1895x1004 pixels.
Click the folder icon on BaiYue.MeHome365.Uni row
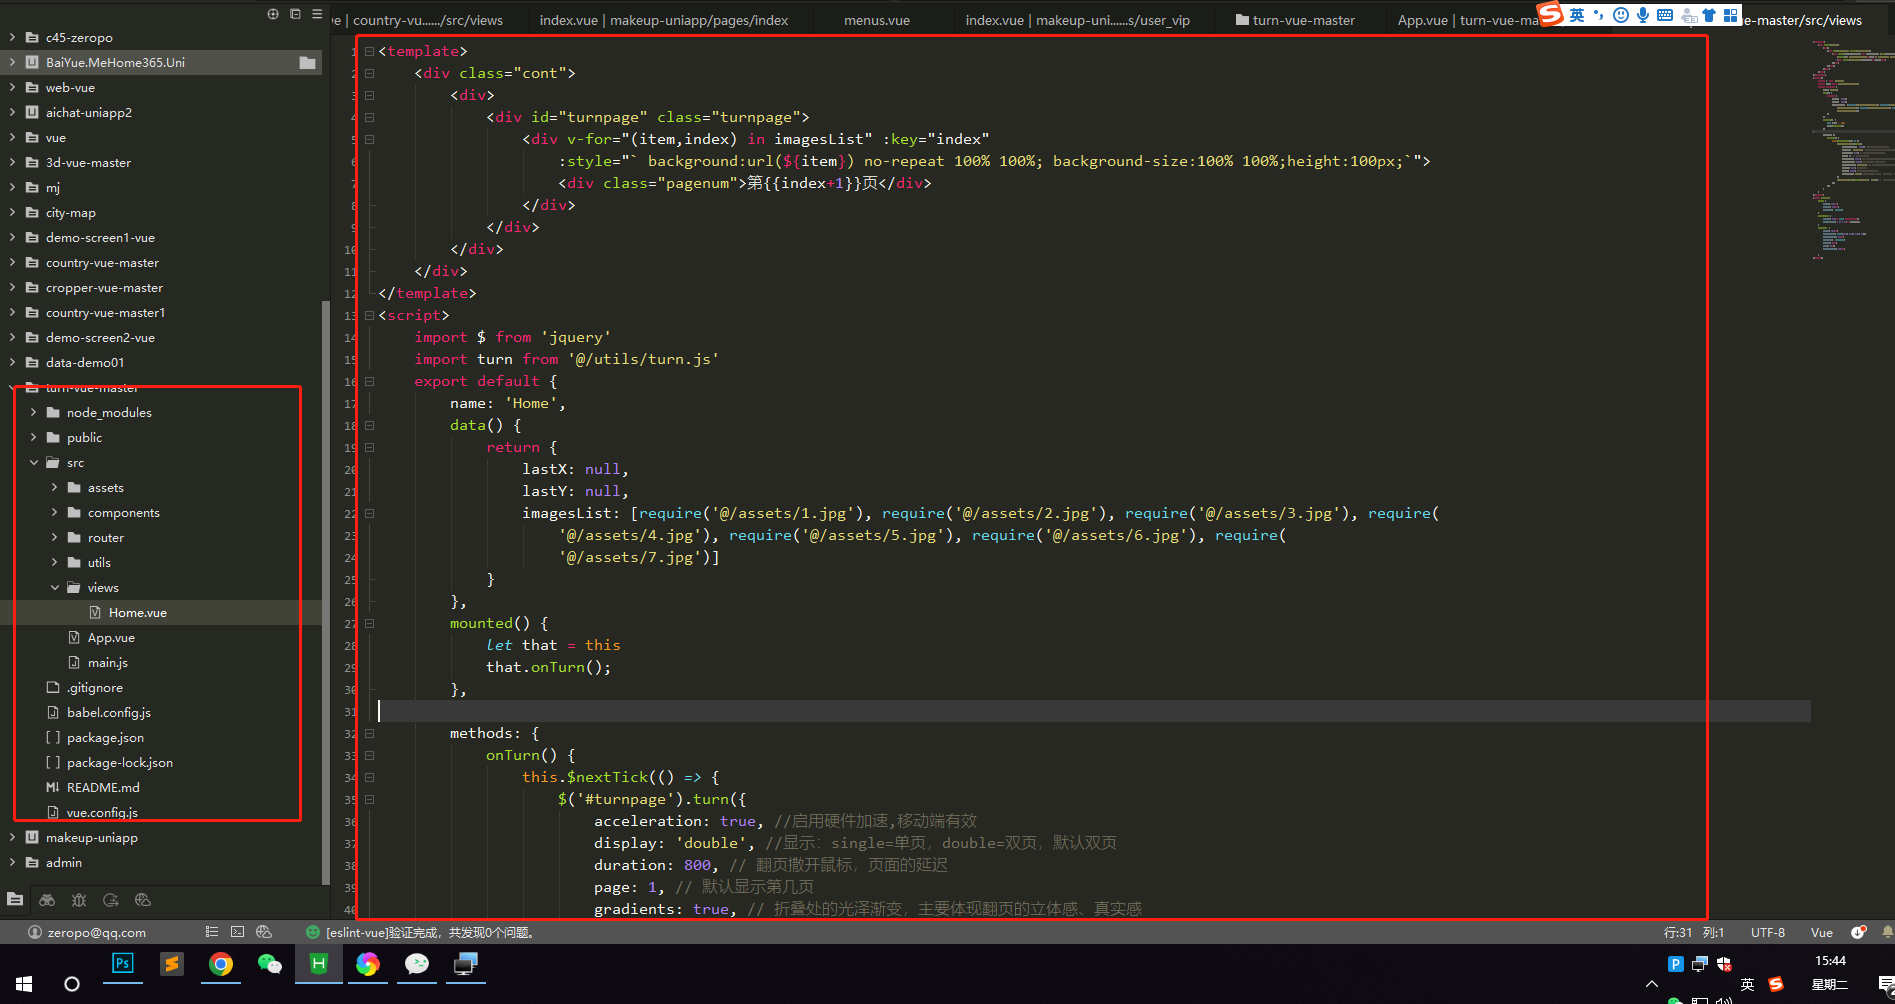[308, 63]
